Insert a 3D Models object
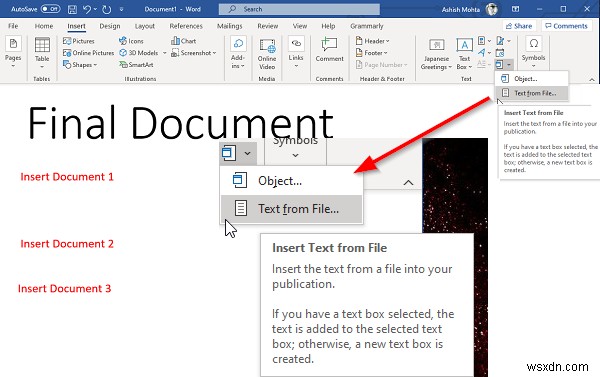The width and height of the screenshot is (600, 377). pyautogui.click(x=139, y=53)
